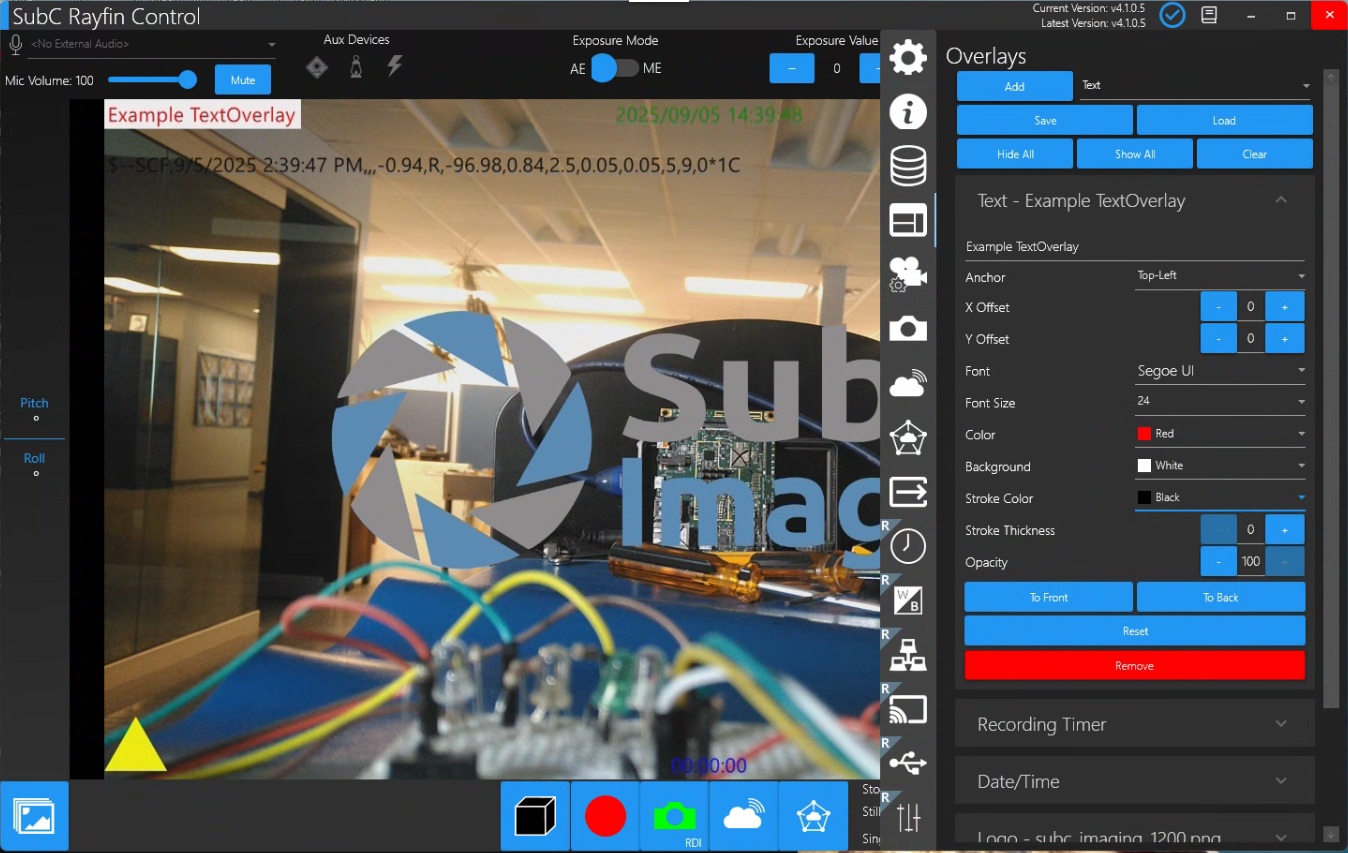Screen dimensions: 1348x853
Task: Click the USB sidebar icon
Action: tap(908, 764)
